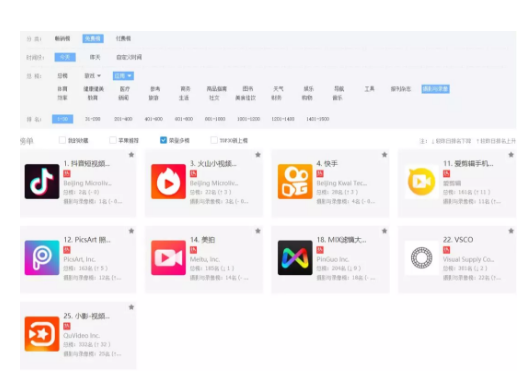Open the TikTok (抖音) app icon
529x383 pixels.
pyautogui.click(x=42, y=182)
